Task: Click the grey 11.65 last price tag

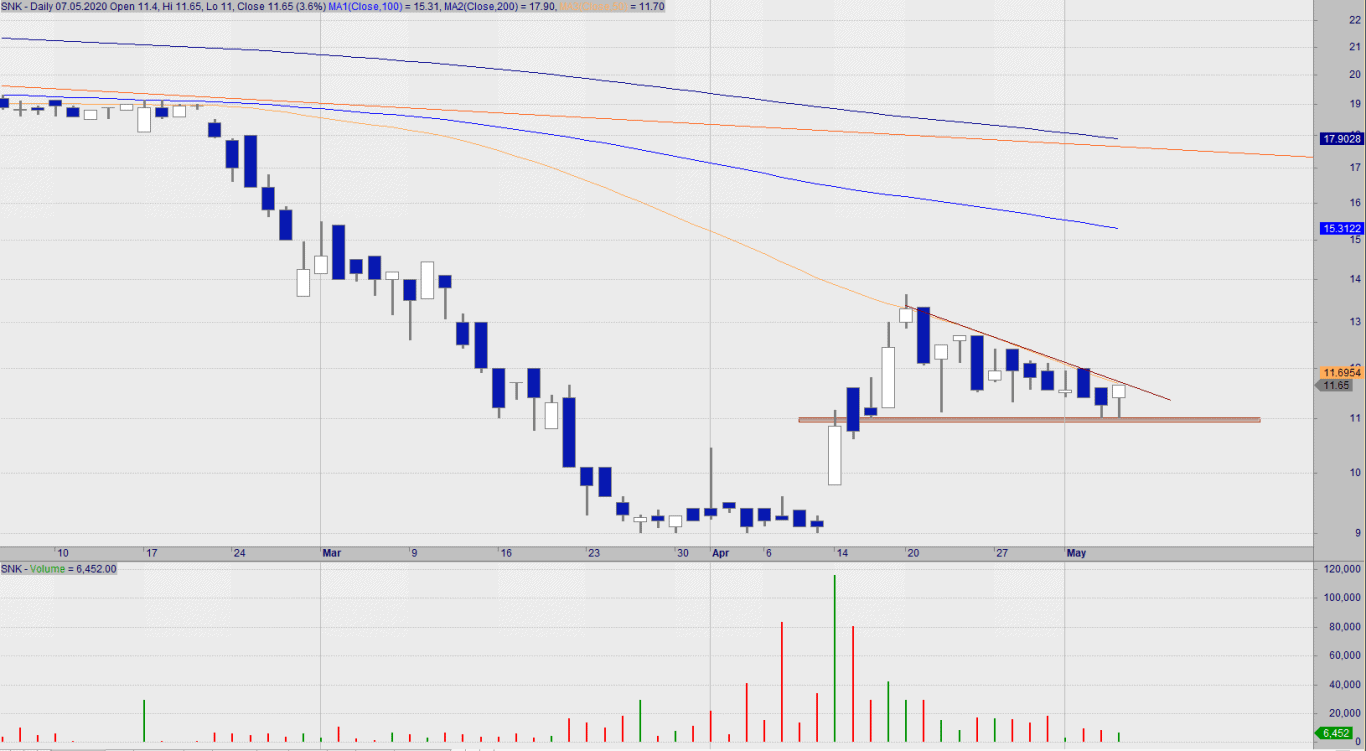Action: tap(1337, 385)
